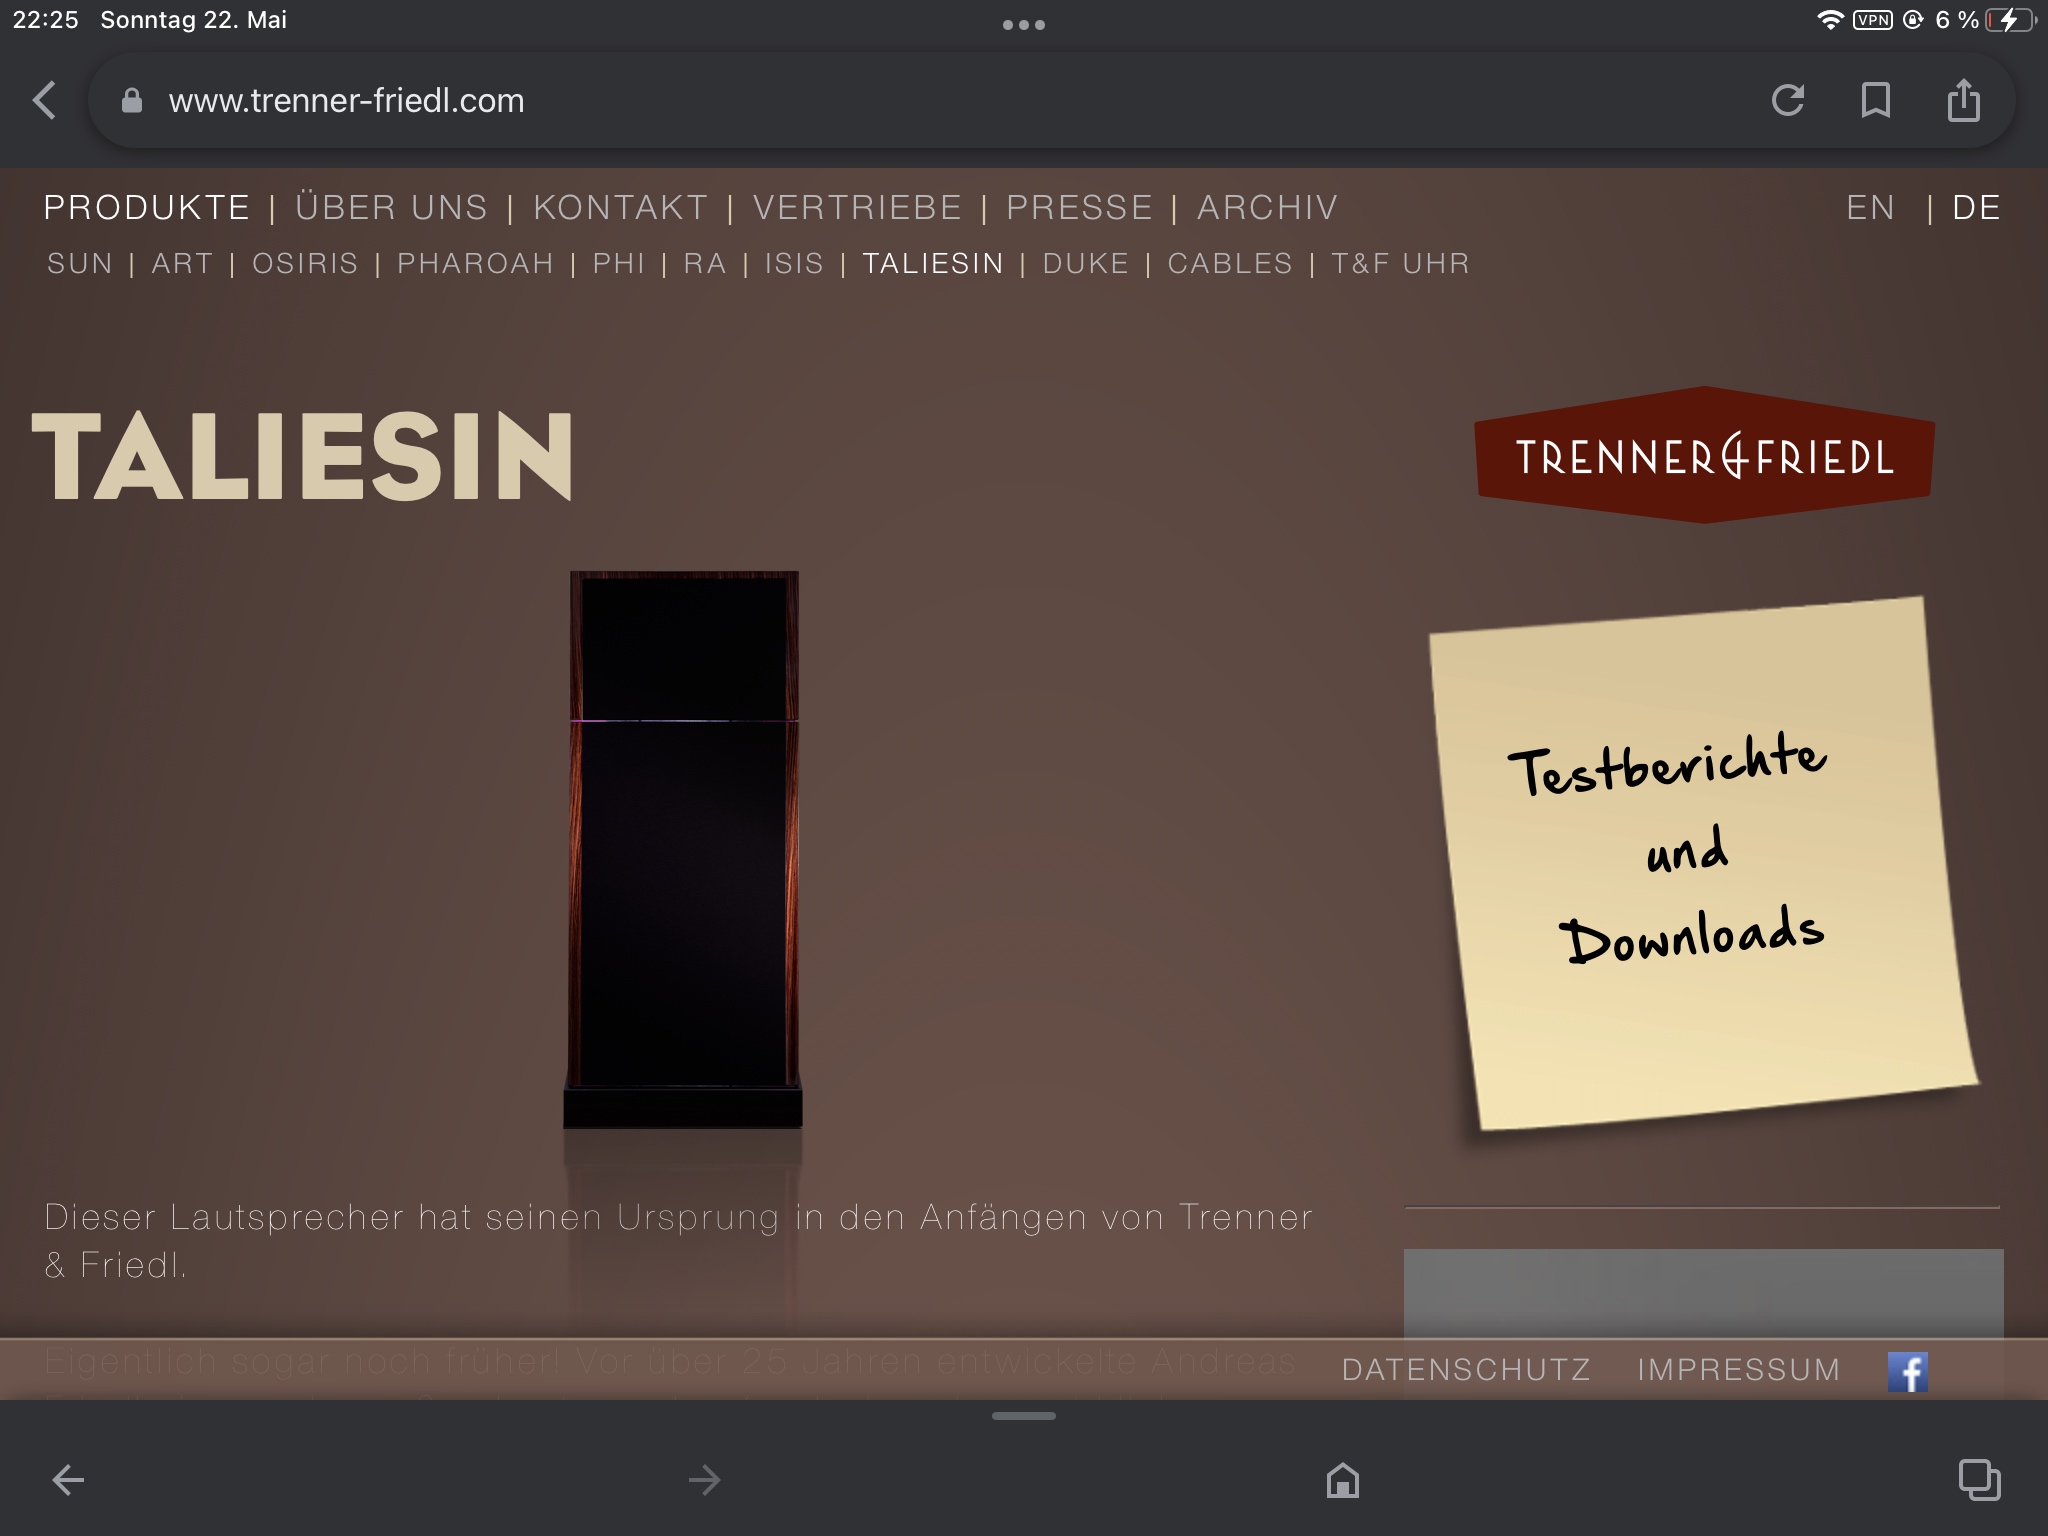The image size is (2048, 1536).
Task: Select the CABLES product
Action: click(1230, 263)
